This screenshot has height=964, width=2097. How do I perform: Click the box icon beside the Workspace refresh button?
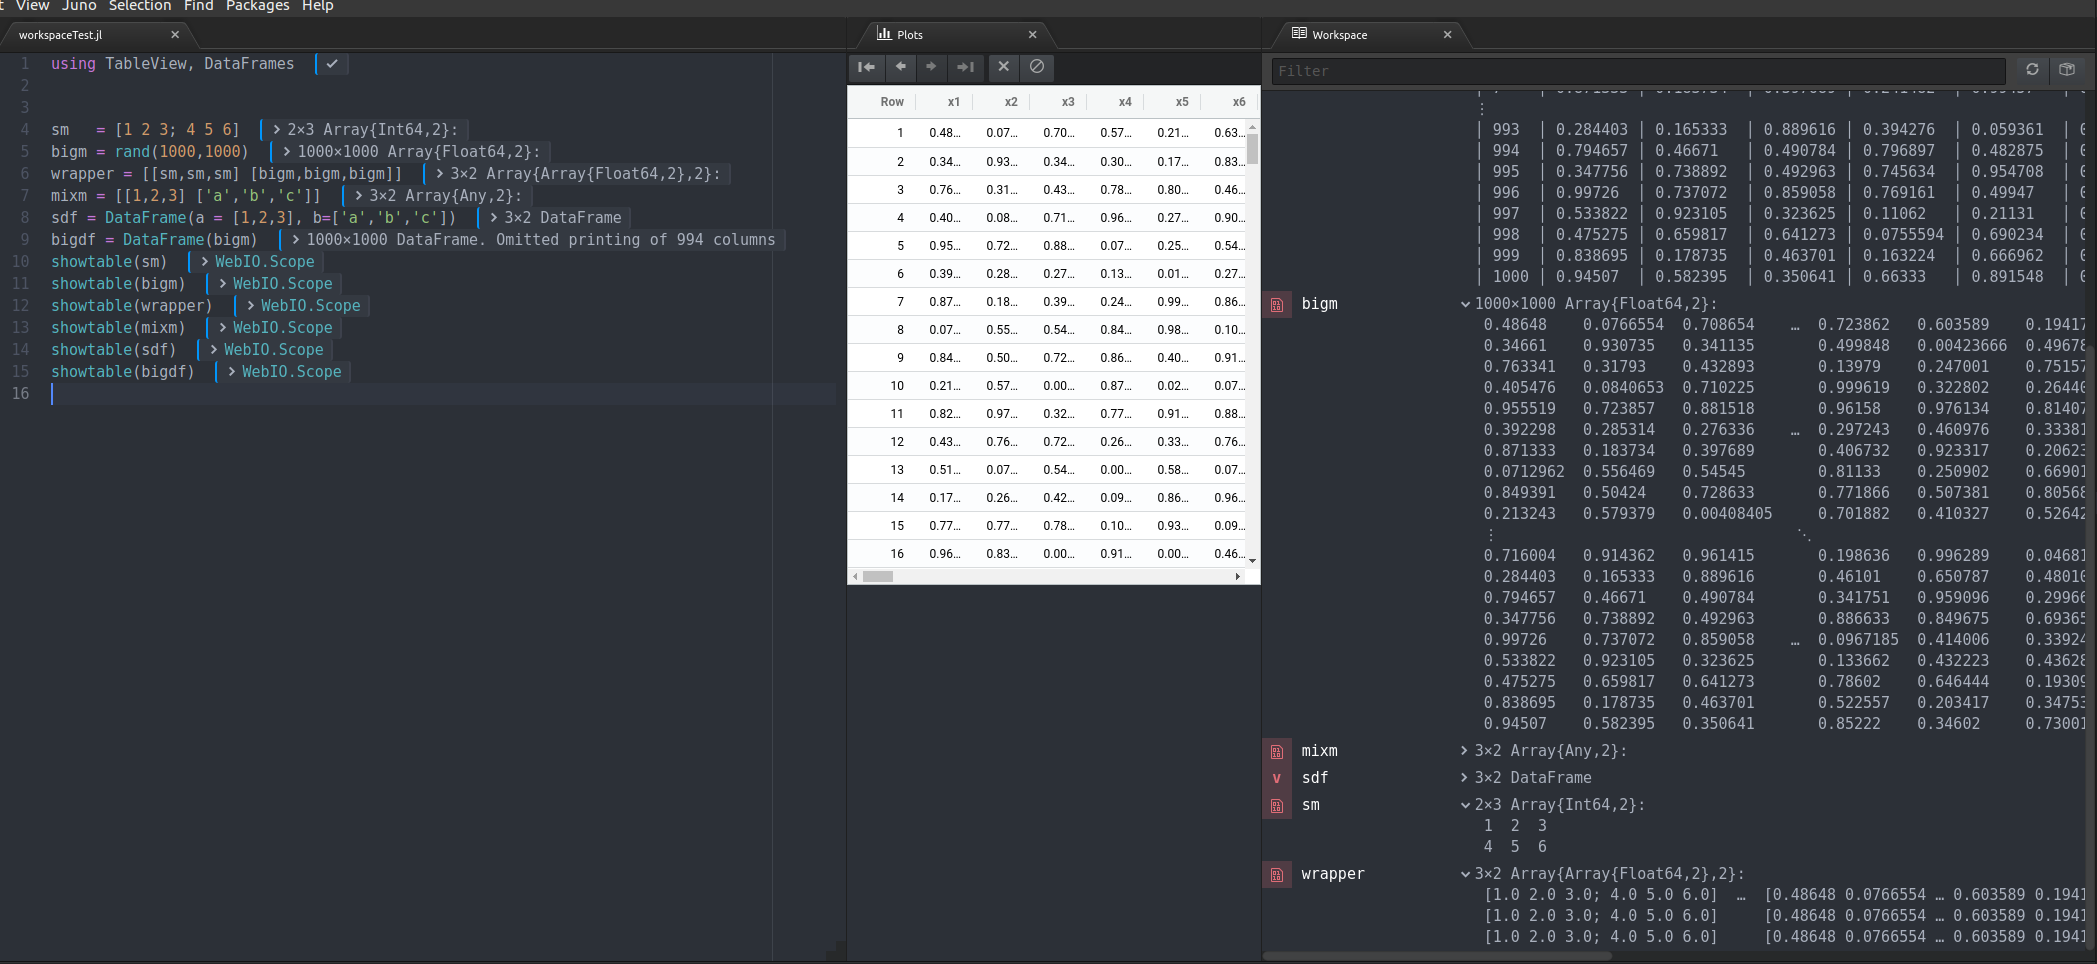point(2067,70)
